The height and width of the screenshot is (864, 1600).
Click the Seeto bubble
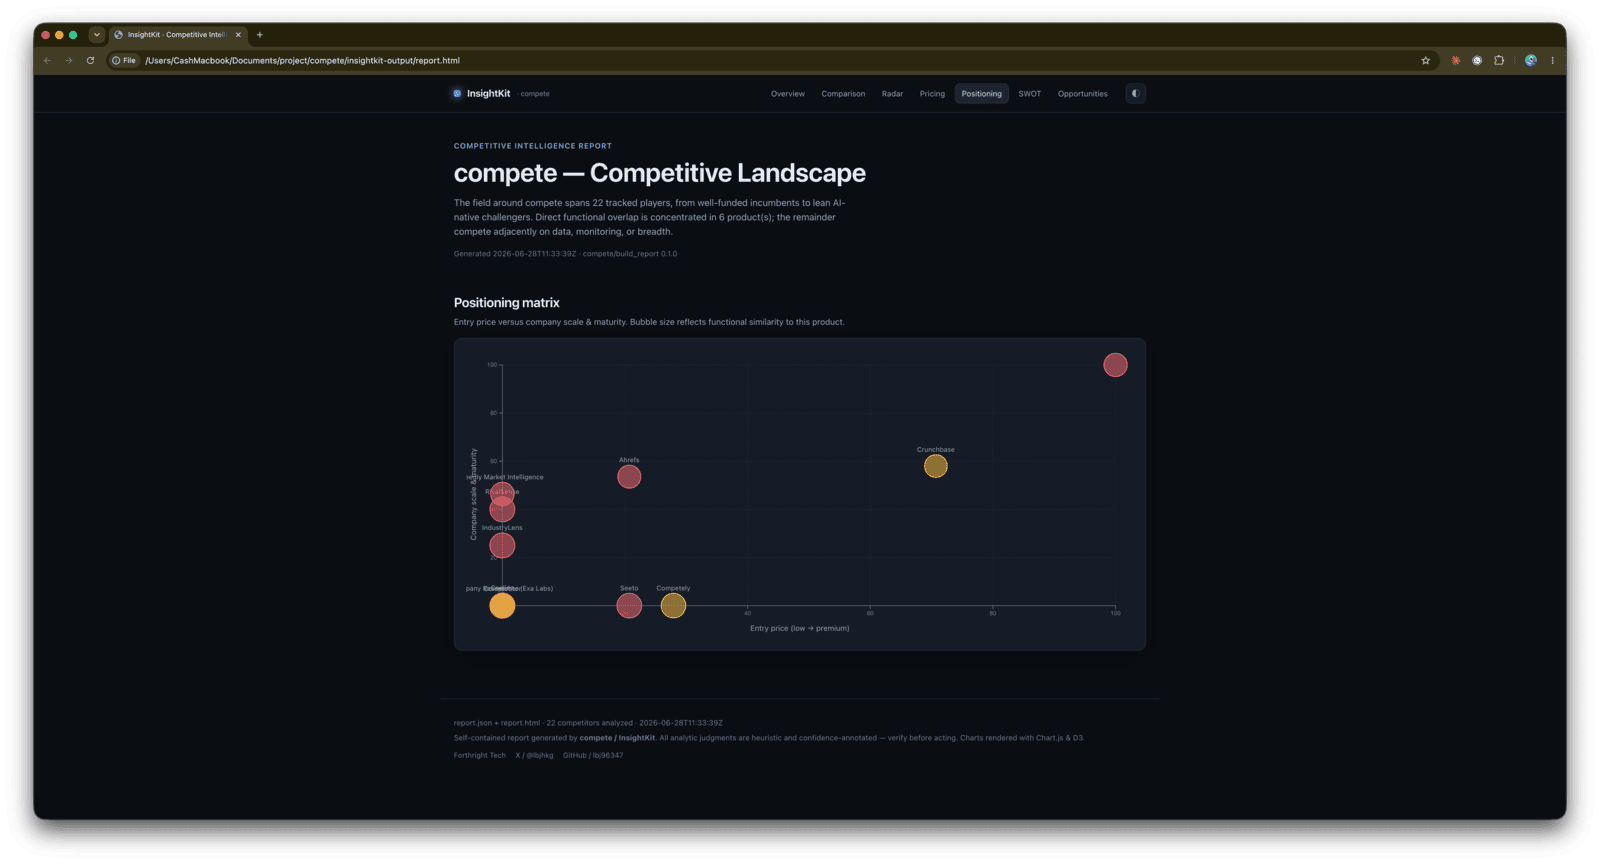click(x=629, y=605)
